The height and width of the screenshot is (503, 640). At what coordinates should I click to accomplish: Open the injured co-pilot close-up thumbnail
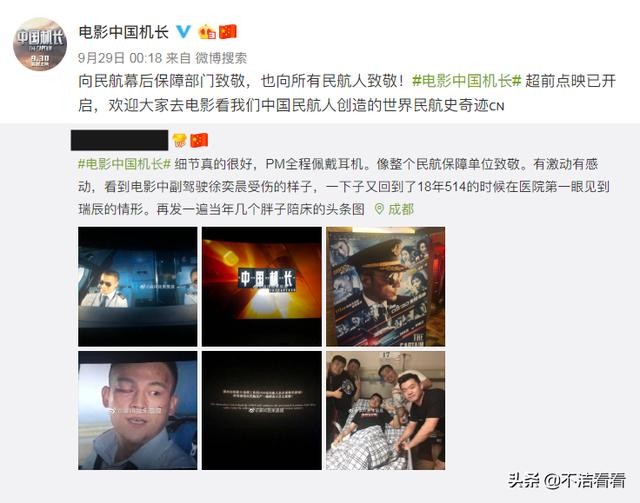138,410
